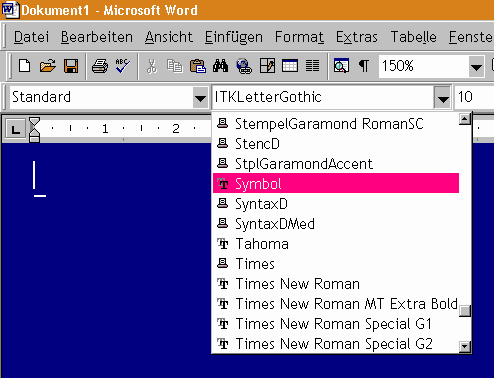Open the Standard style dropdown arrow

click(200, 97)
